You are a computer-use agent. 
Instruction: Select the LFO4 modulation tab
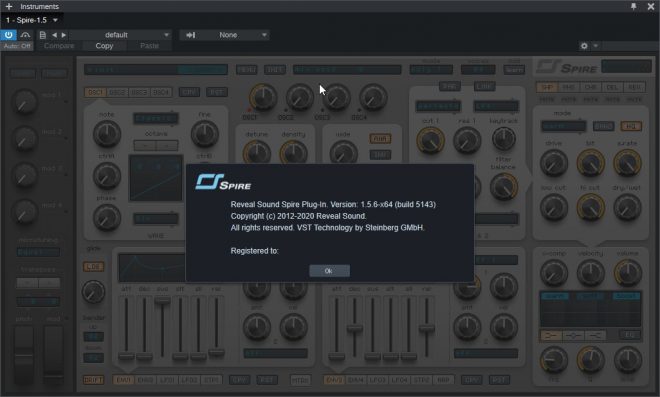point(399,380)
